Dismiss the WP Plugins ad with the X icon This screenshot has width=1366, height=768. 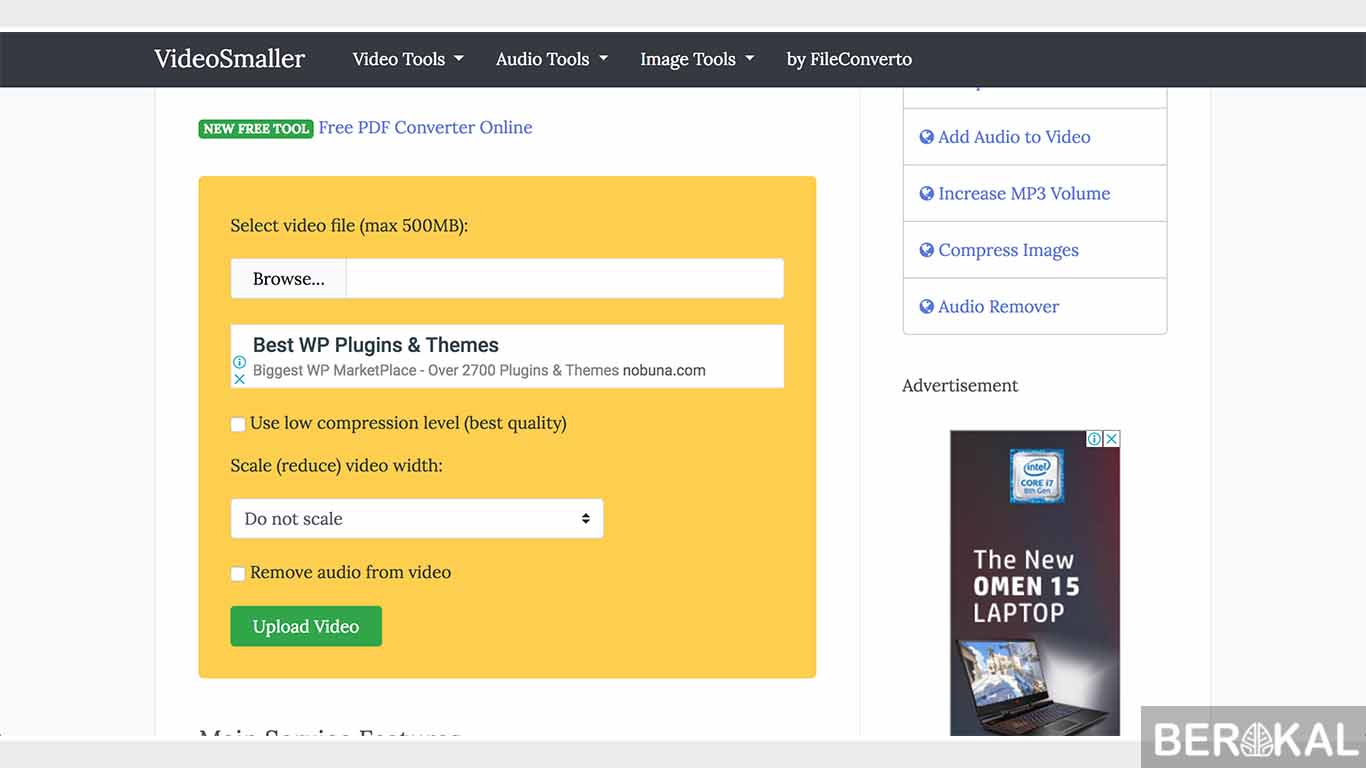click(239, 380)
